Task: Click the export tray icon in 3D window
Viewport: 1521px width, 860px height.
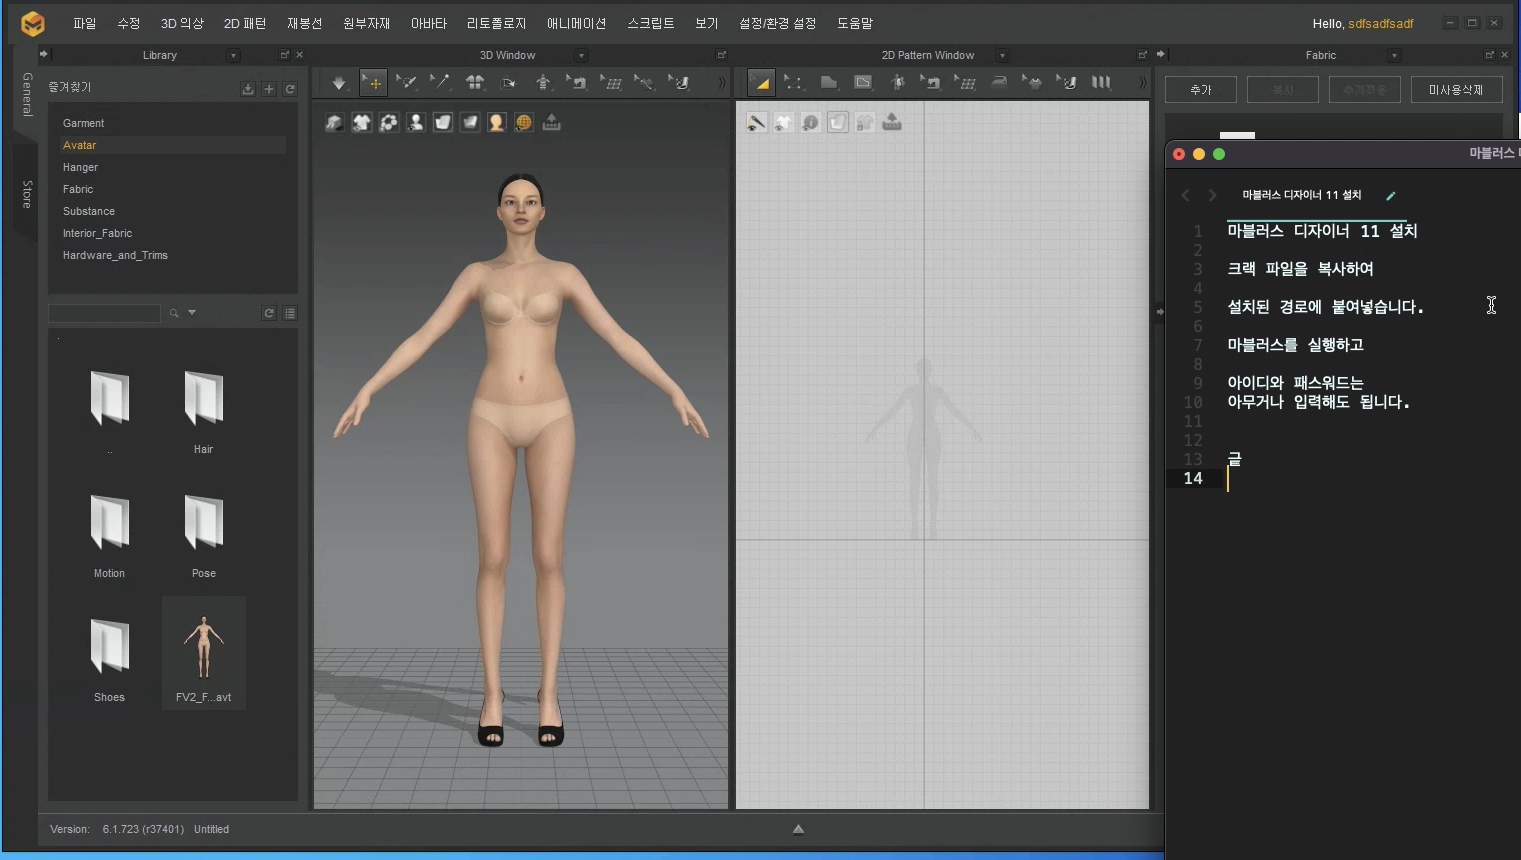Action: coord(551,122)
